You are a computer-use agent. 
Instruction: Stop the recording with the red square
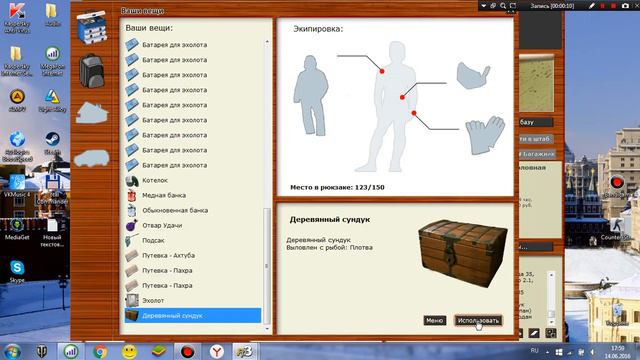pyautogui.click(x=613, y=6)
